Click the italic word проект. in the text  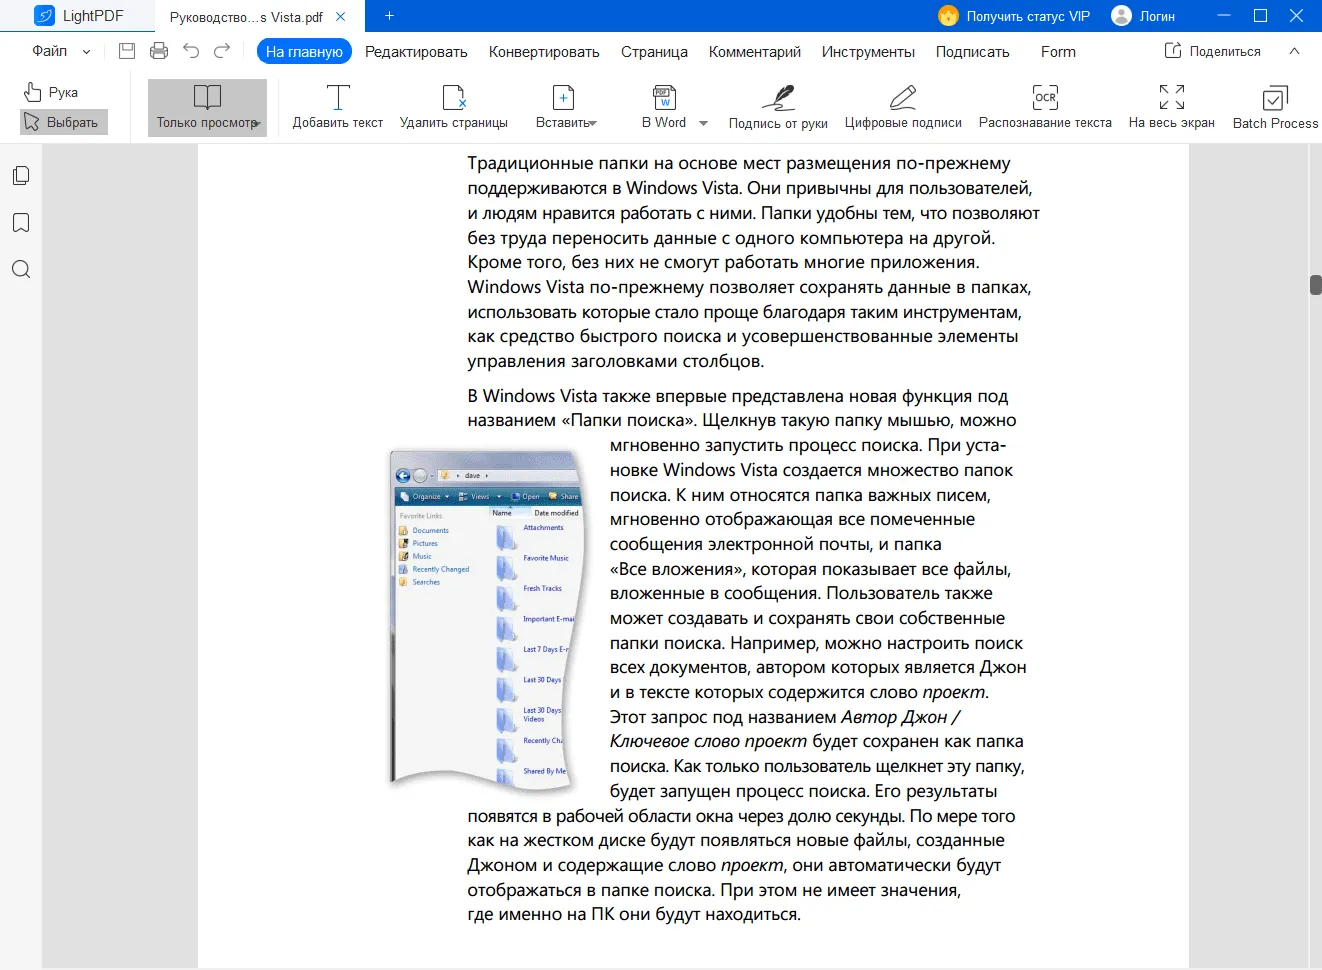click(x=955, y=692)
